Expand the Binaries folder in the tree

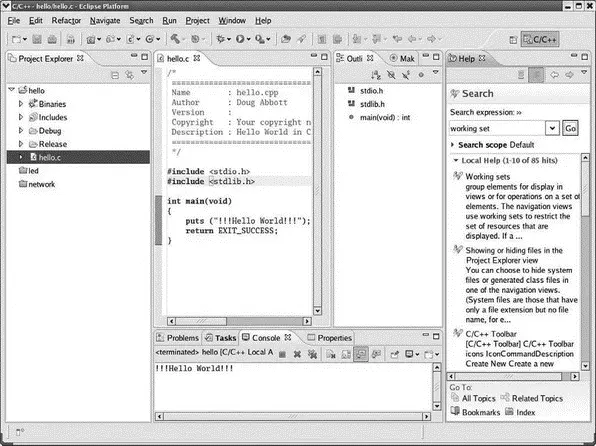pyautogui.click(x=21, y=103)
